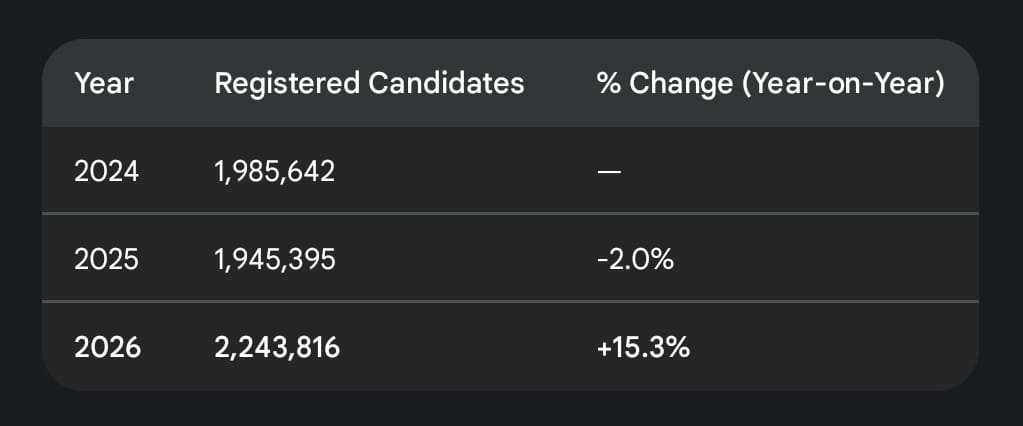Click the "(Year-on-Year)" text in the header
Image resolution: width=1023 pixels, height=426 pixels.
click(x=843, y=84)
